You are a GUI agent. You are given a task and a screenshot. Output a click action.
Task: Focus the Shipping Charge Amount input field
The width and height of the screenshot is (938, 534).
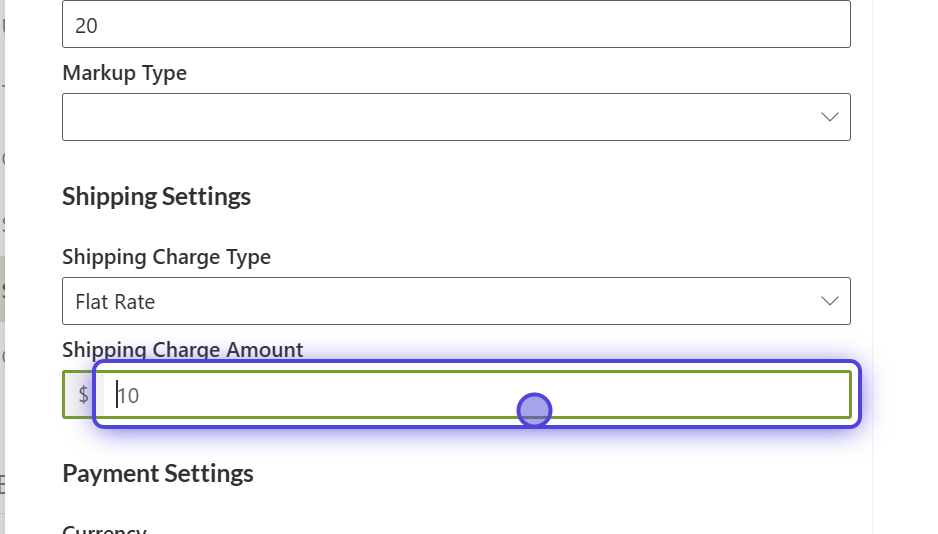pos(477,395)
